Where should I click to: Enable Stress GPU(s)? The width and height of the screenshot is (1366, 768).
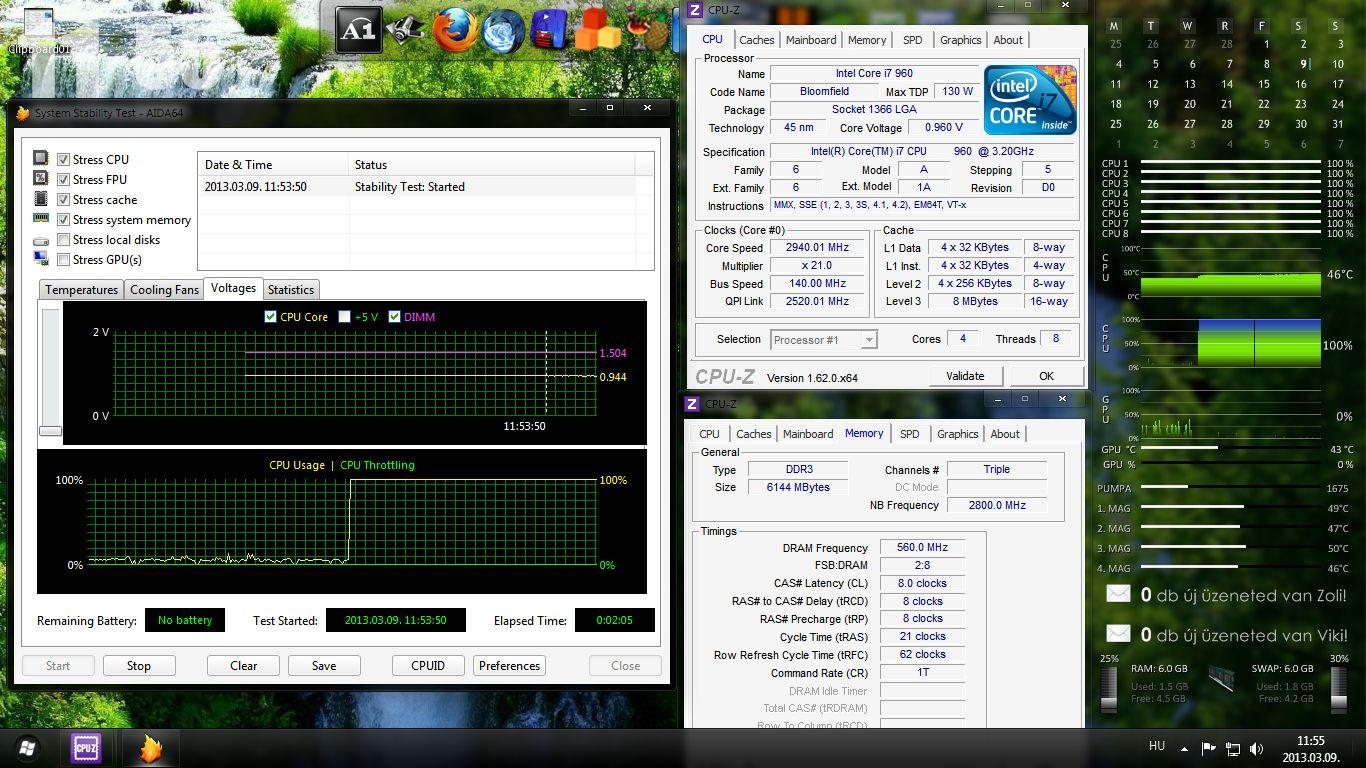[x=63, y=259]
